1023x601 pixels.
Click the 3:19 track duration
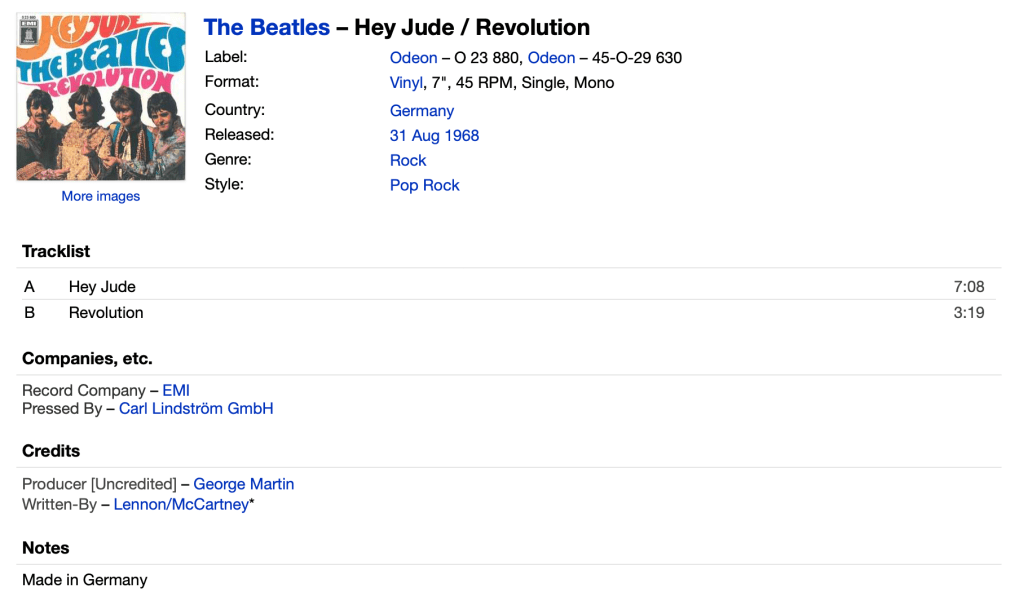(x=969, y=313)
